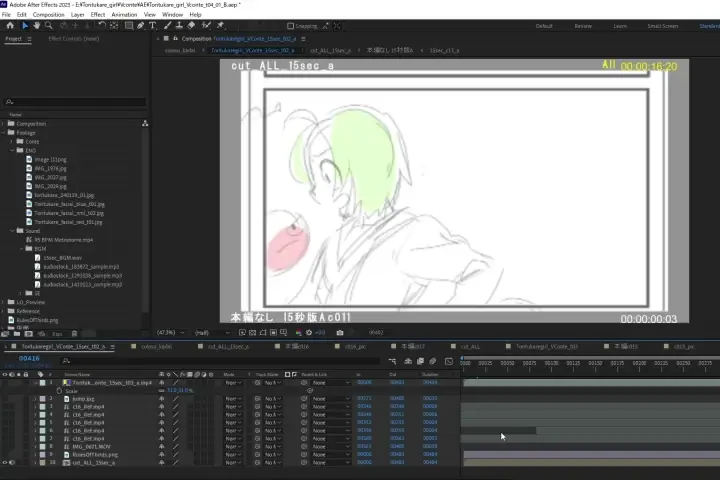Open the Track Matte dropdown of RulesOfThirds.png layer

[x=273, y=455]
